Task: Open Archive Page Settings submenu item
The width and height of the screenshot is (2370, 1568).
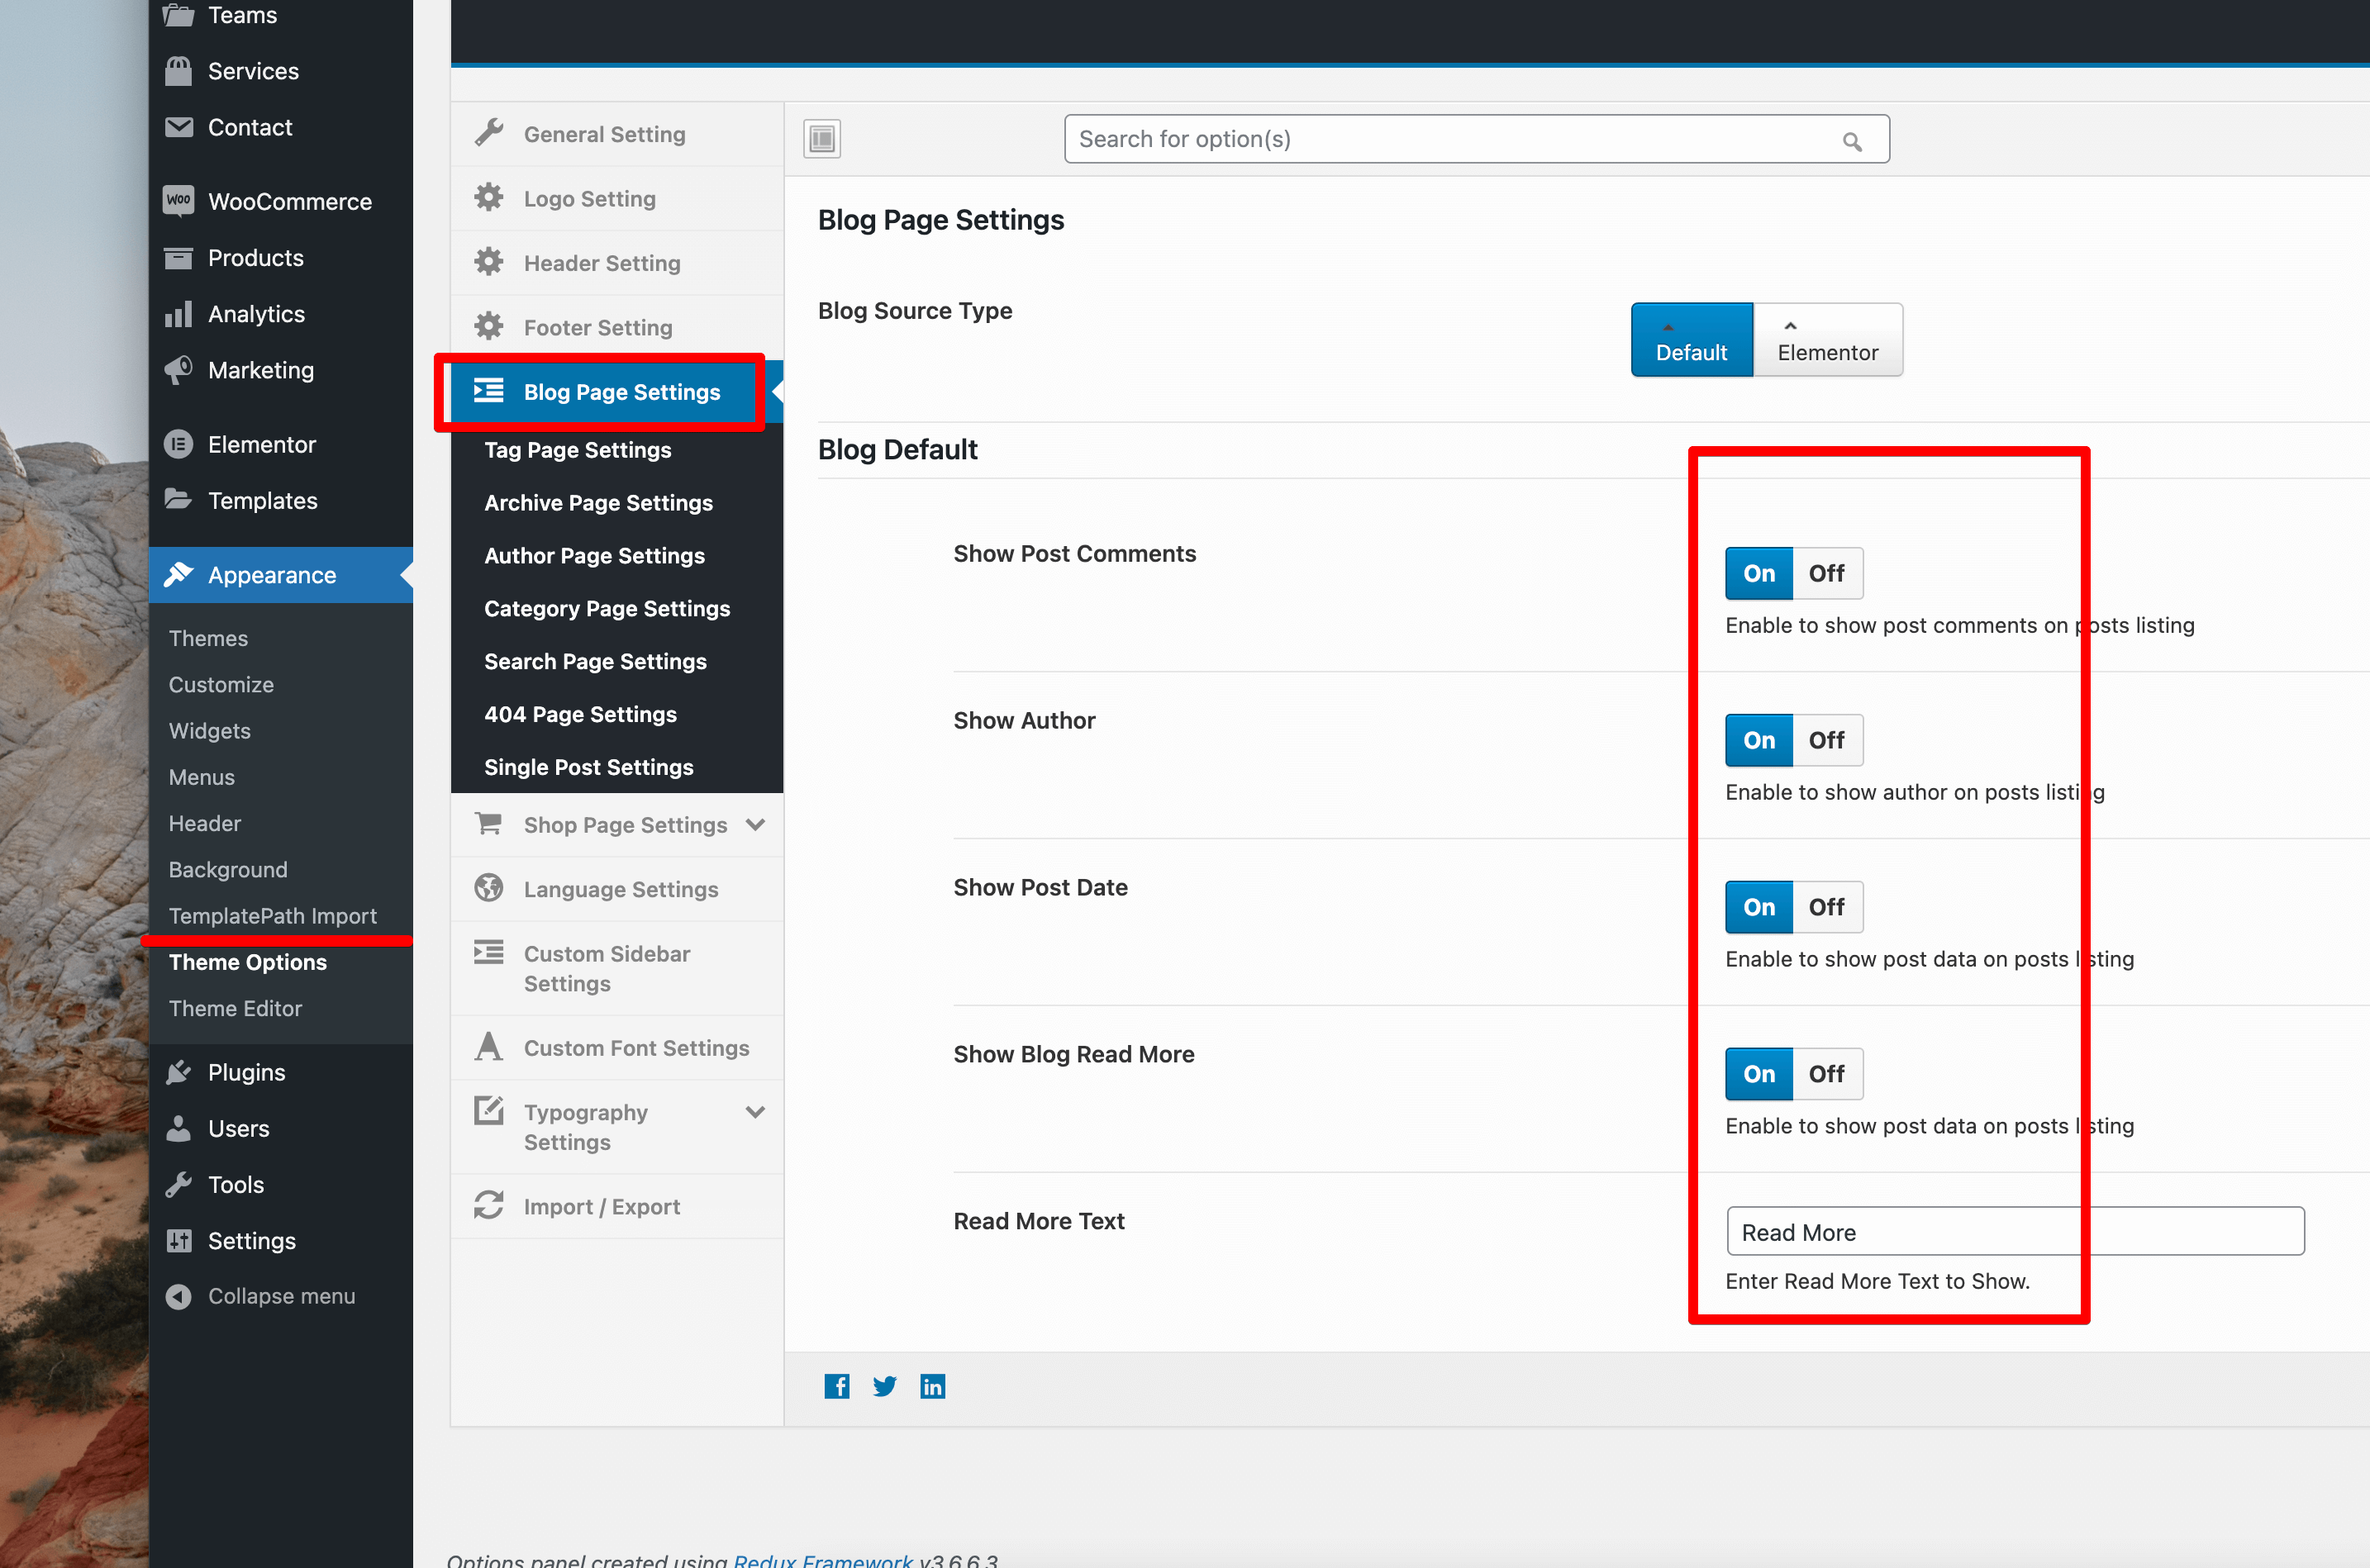Action: tap(598, 503)
